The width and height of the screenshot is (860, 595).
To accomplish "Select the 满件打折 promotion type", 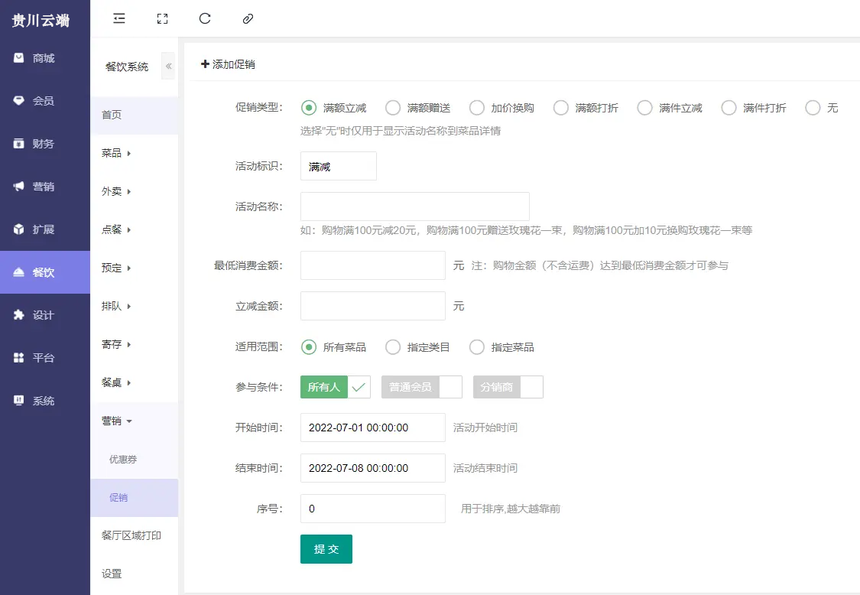I will (x=728, y=107).
